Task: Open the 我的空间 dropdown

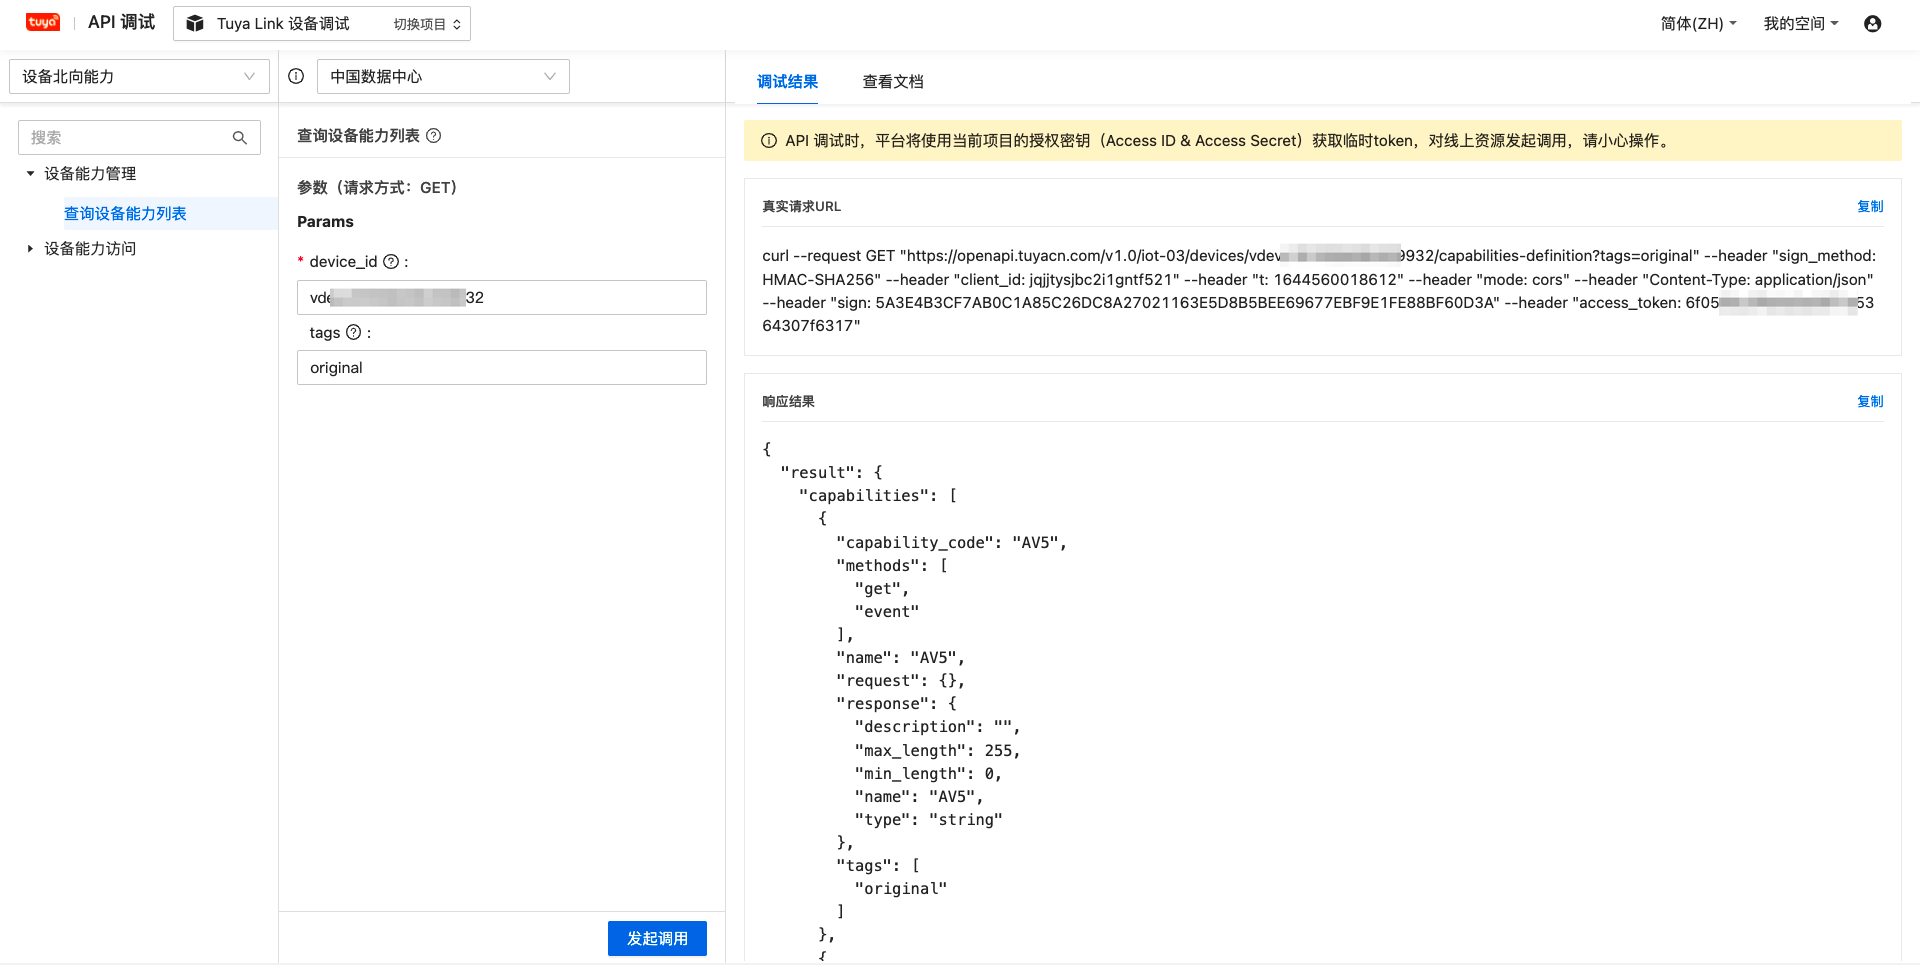Action: point(1801,23)
